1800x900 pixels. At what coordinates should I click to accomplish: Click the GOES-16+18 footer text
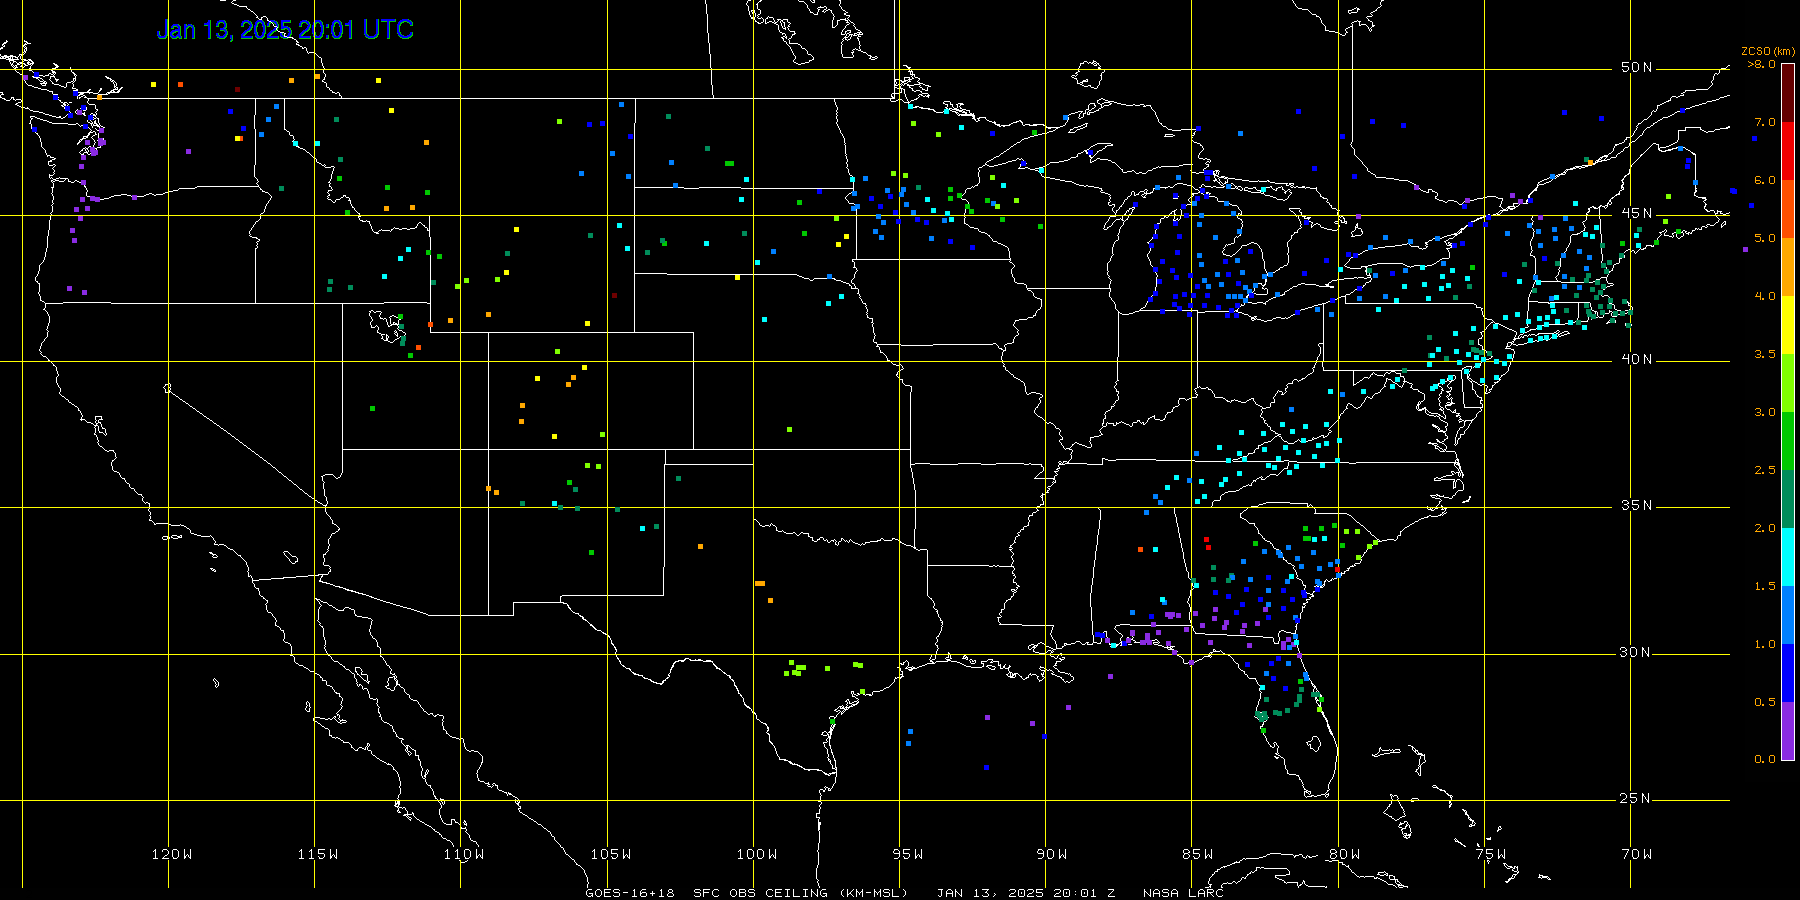[630, 892]
